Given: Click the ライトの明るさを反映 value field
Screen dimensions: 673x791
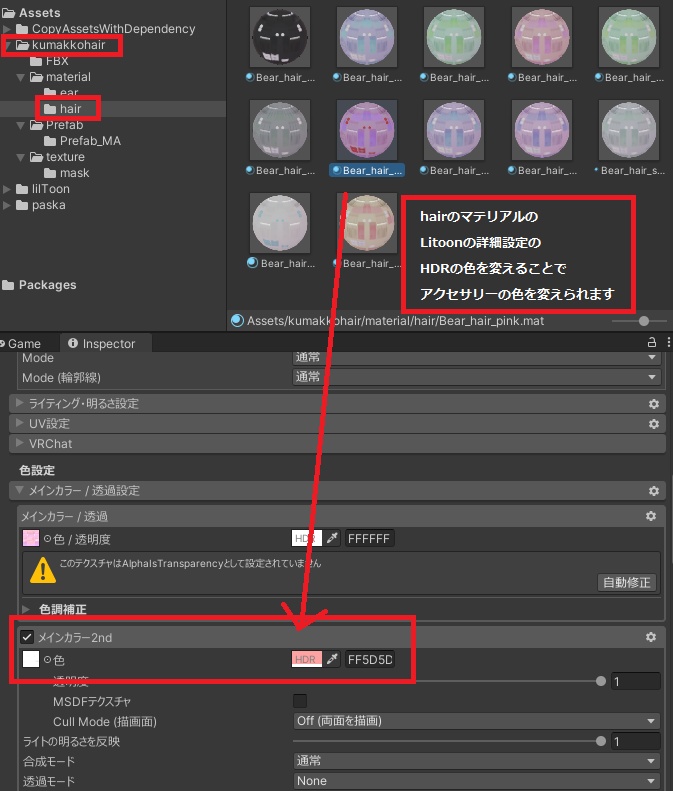Looking at the screenshot, I should click(x=636, y=741).
